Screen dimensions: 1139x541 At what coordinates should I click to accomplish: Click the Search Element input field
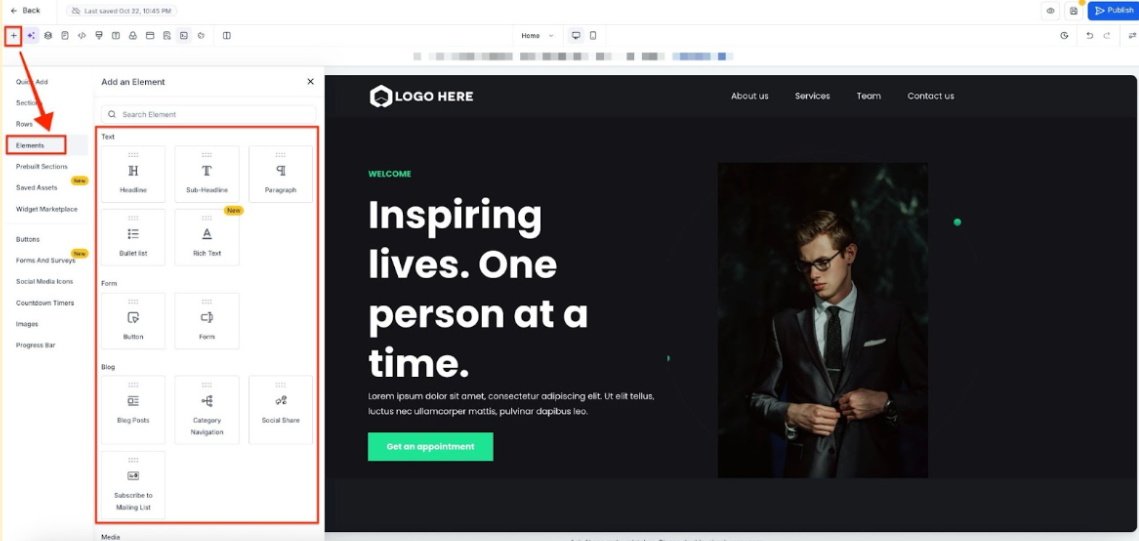click(x=208, y=114)
